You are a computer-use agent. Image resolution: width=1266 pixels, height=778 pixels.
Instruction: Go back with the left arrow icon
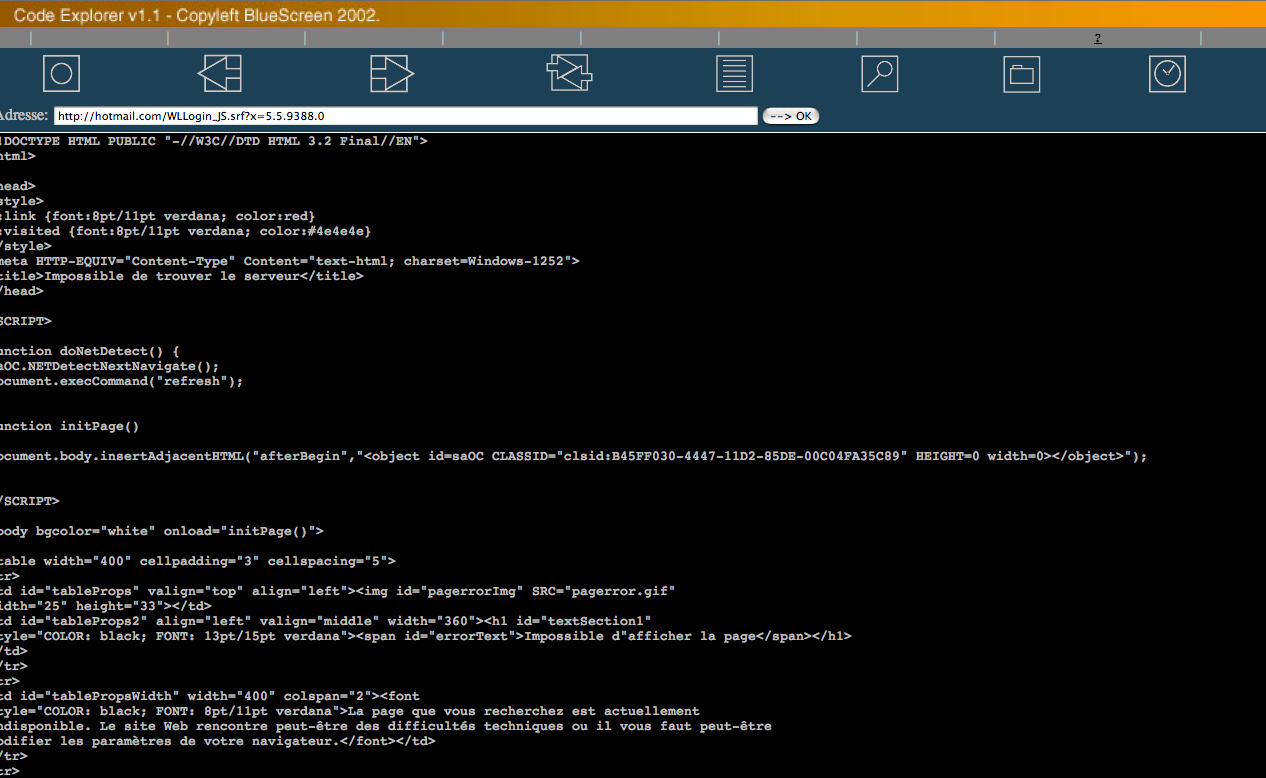tap(219, 74)
